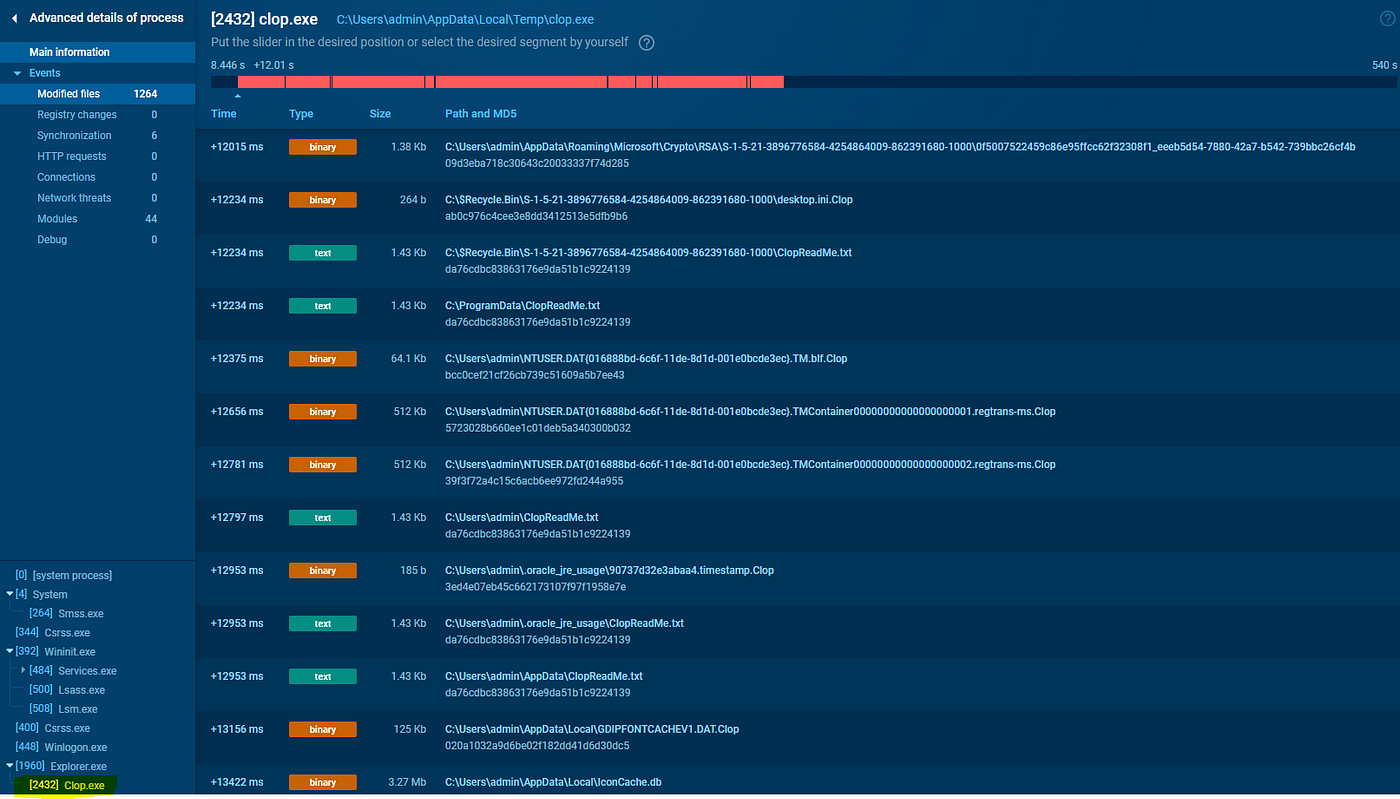Screen dimensions: 1400x799
Task: Click MD5 hash 020a1032a9d6be02f182dd41d6d30dc5
Action: (x=537, y=746)
